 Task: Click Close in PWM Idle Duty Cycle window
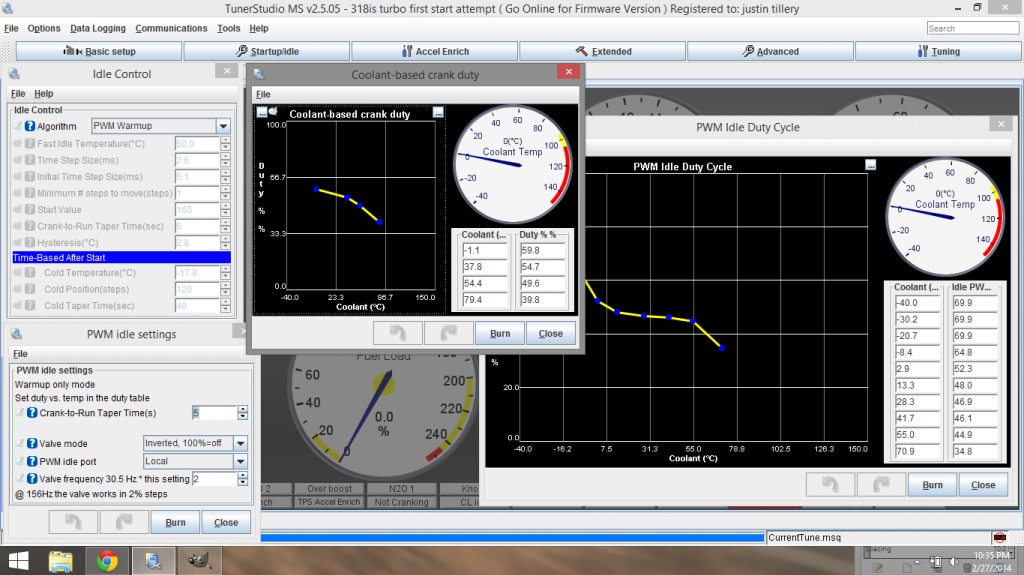pos(983,485)
